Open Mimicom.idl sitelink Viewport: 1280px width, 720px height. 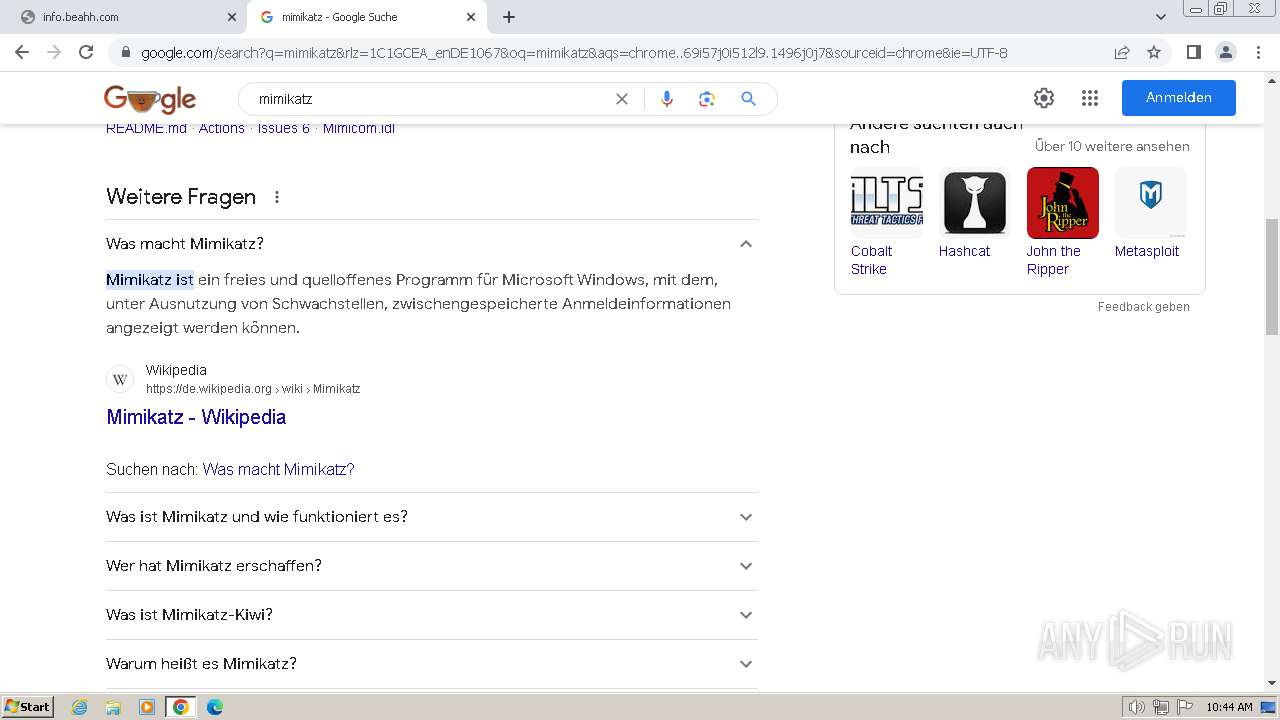coord(359,129)
